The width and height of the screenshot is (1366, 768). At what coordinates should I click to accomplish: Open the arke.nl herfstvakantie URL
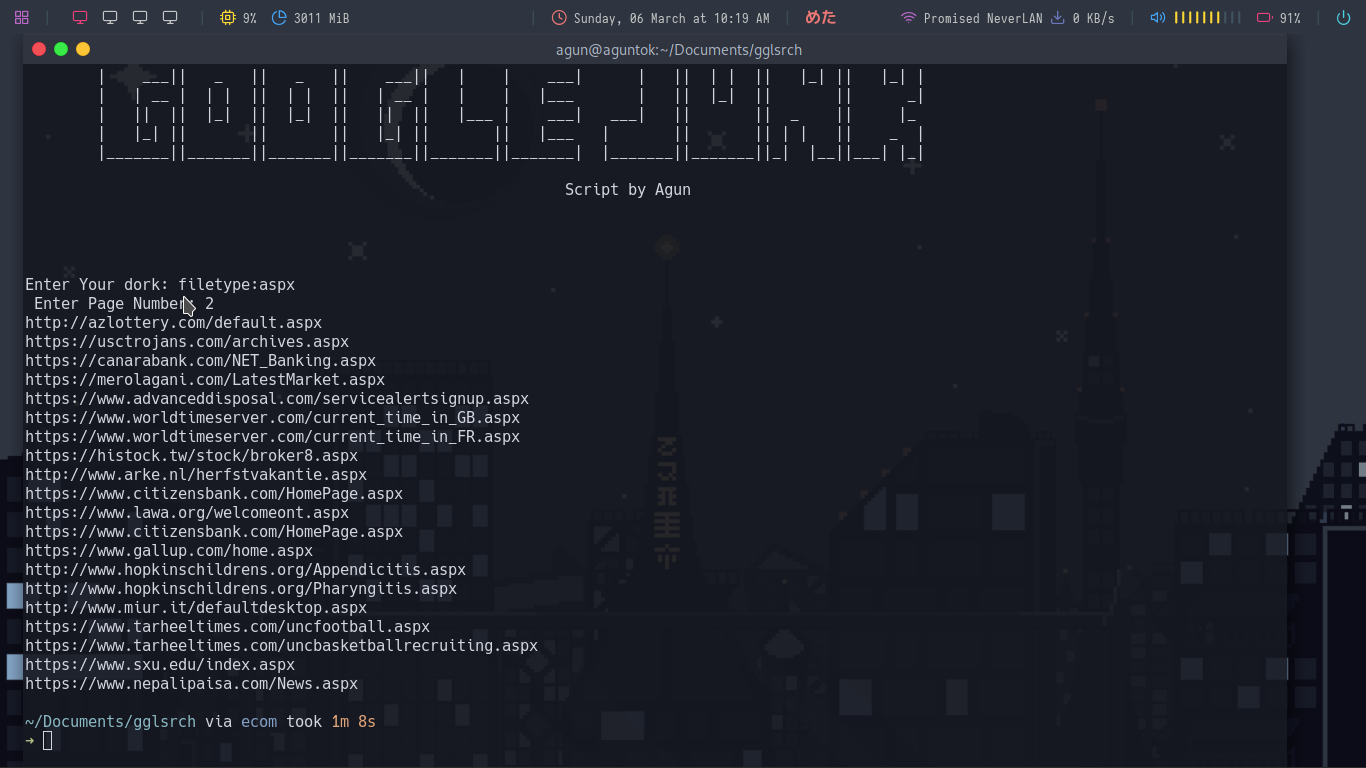pyautogui.click(x=196, y=475)
